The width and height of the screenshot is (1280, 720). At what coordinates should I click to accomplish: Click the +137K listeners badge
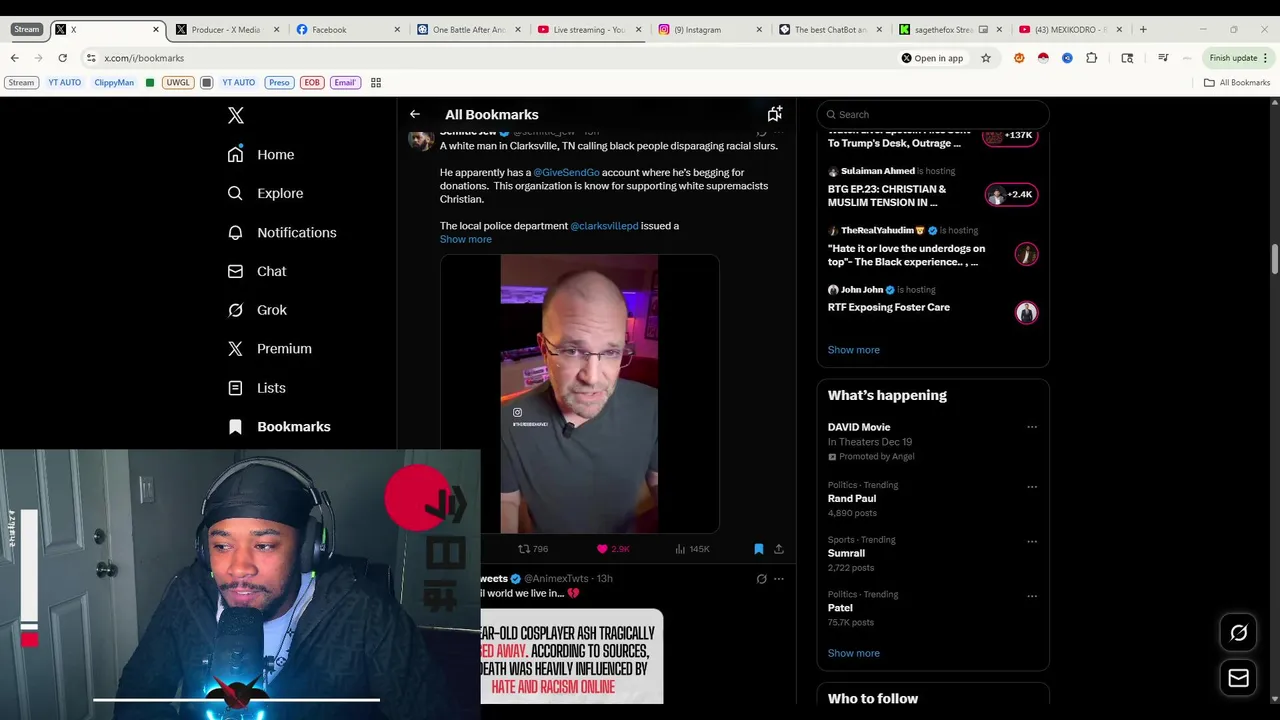[1011, 135]
